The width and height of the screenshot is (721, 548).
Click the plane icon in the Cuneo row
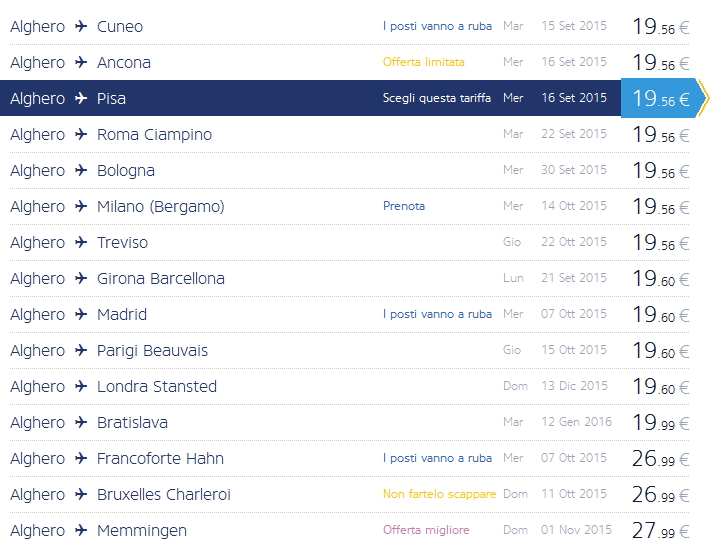point(81,27)
